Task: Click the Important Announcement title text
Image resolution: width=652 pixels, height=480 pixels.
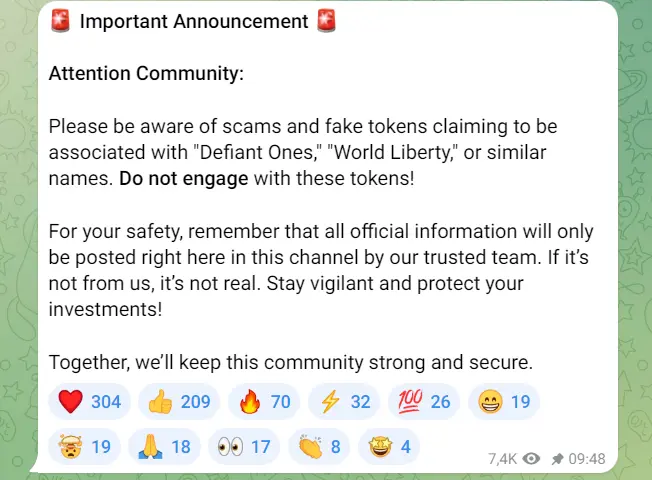Action: coord(192,21)
